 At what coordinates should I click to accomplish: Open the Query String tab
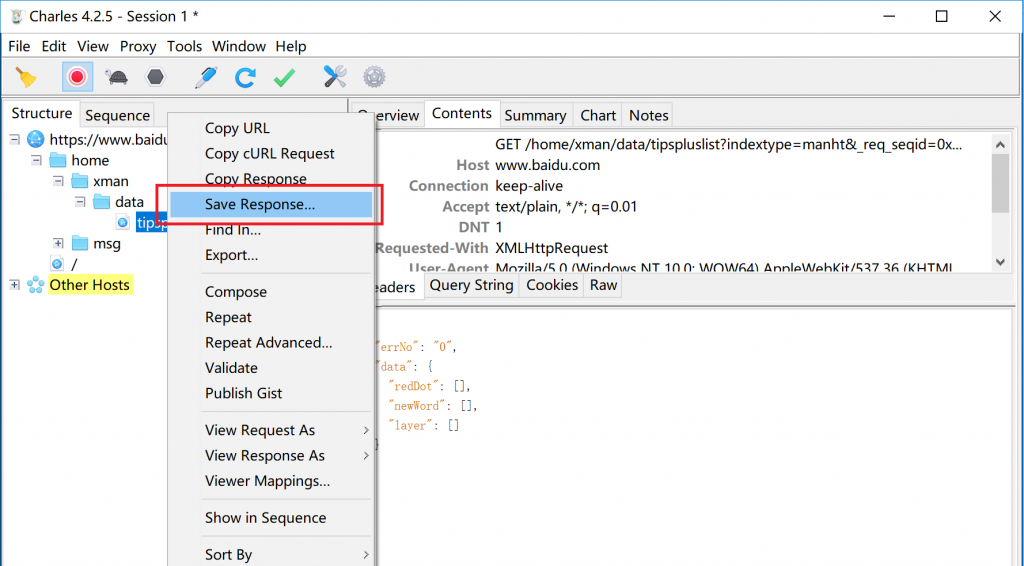click(472, 285)
